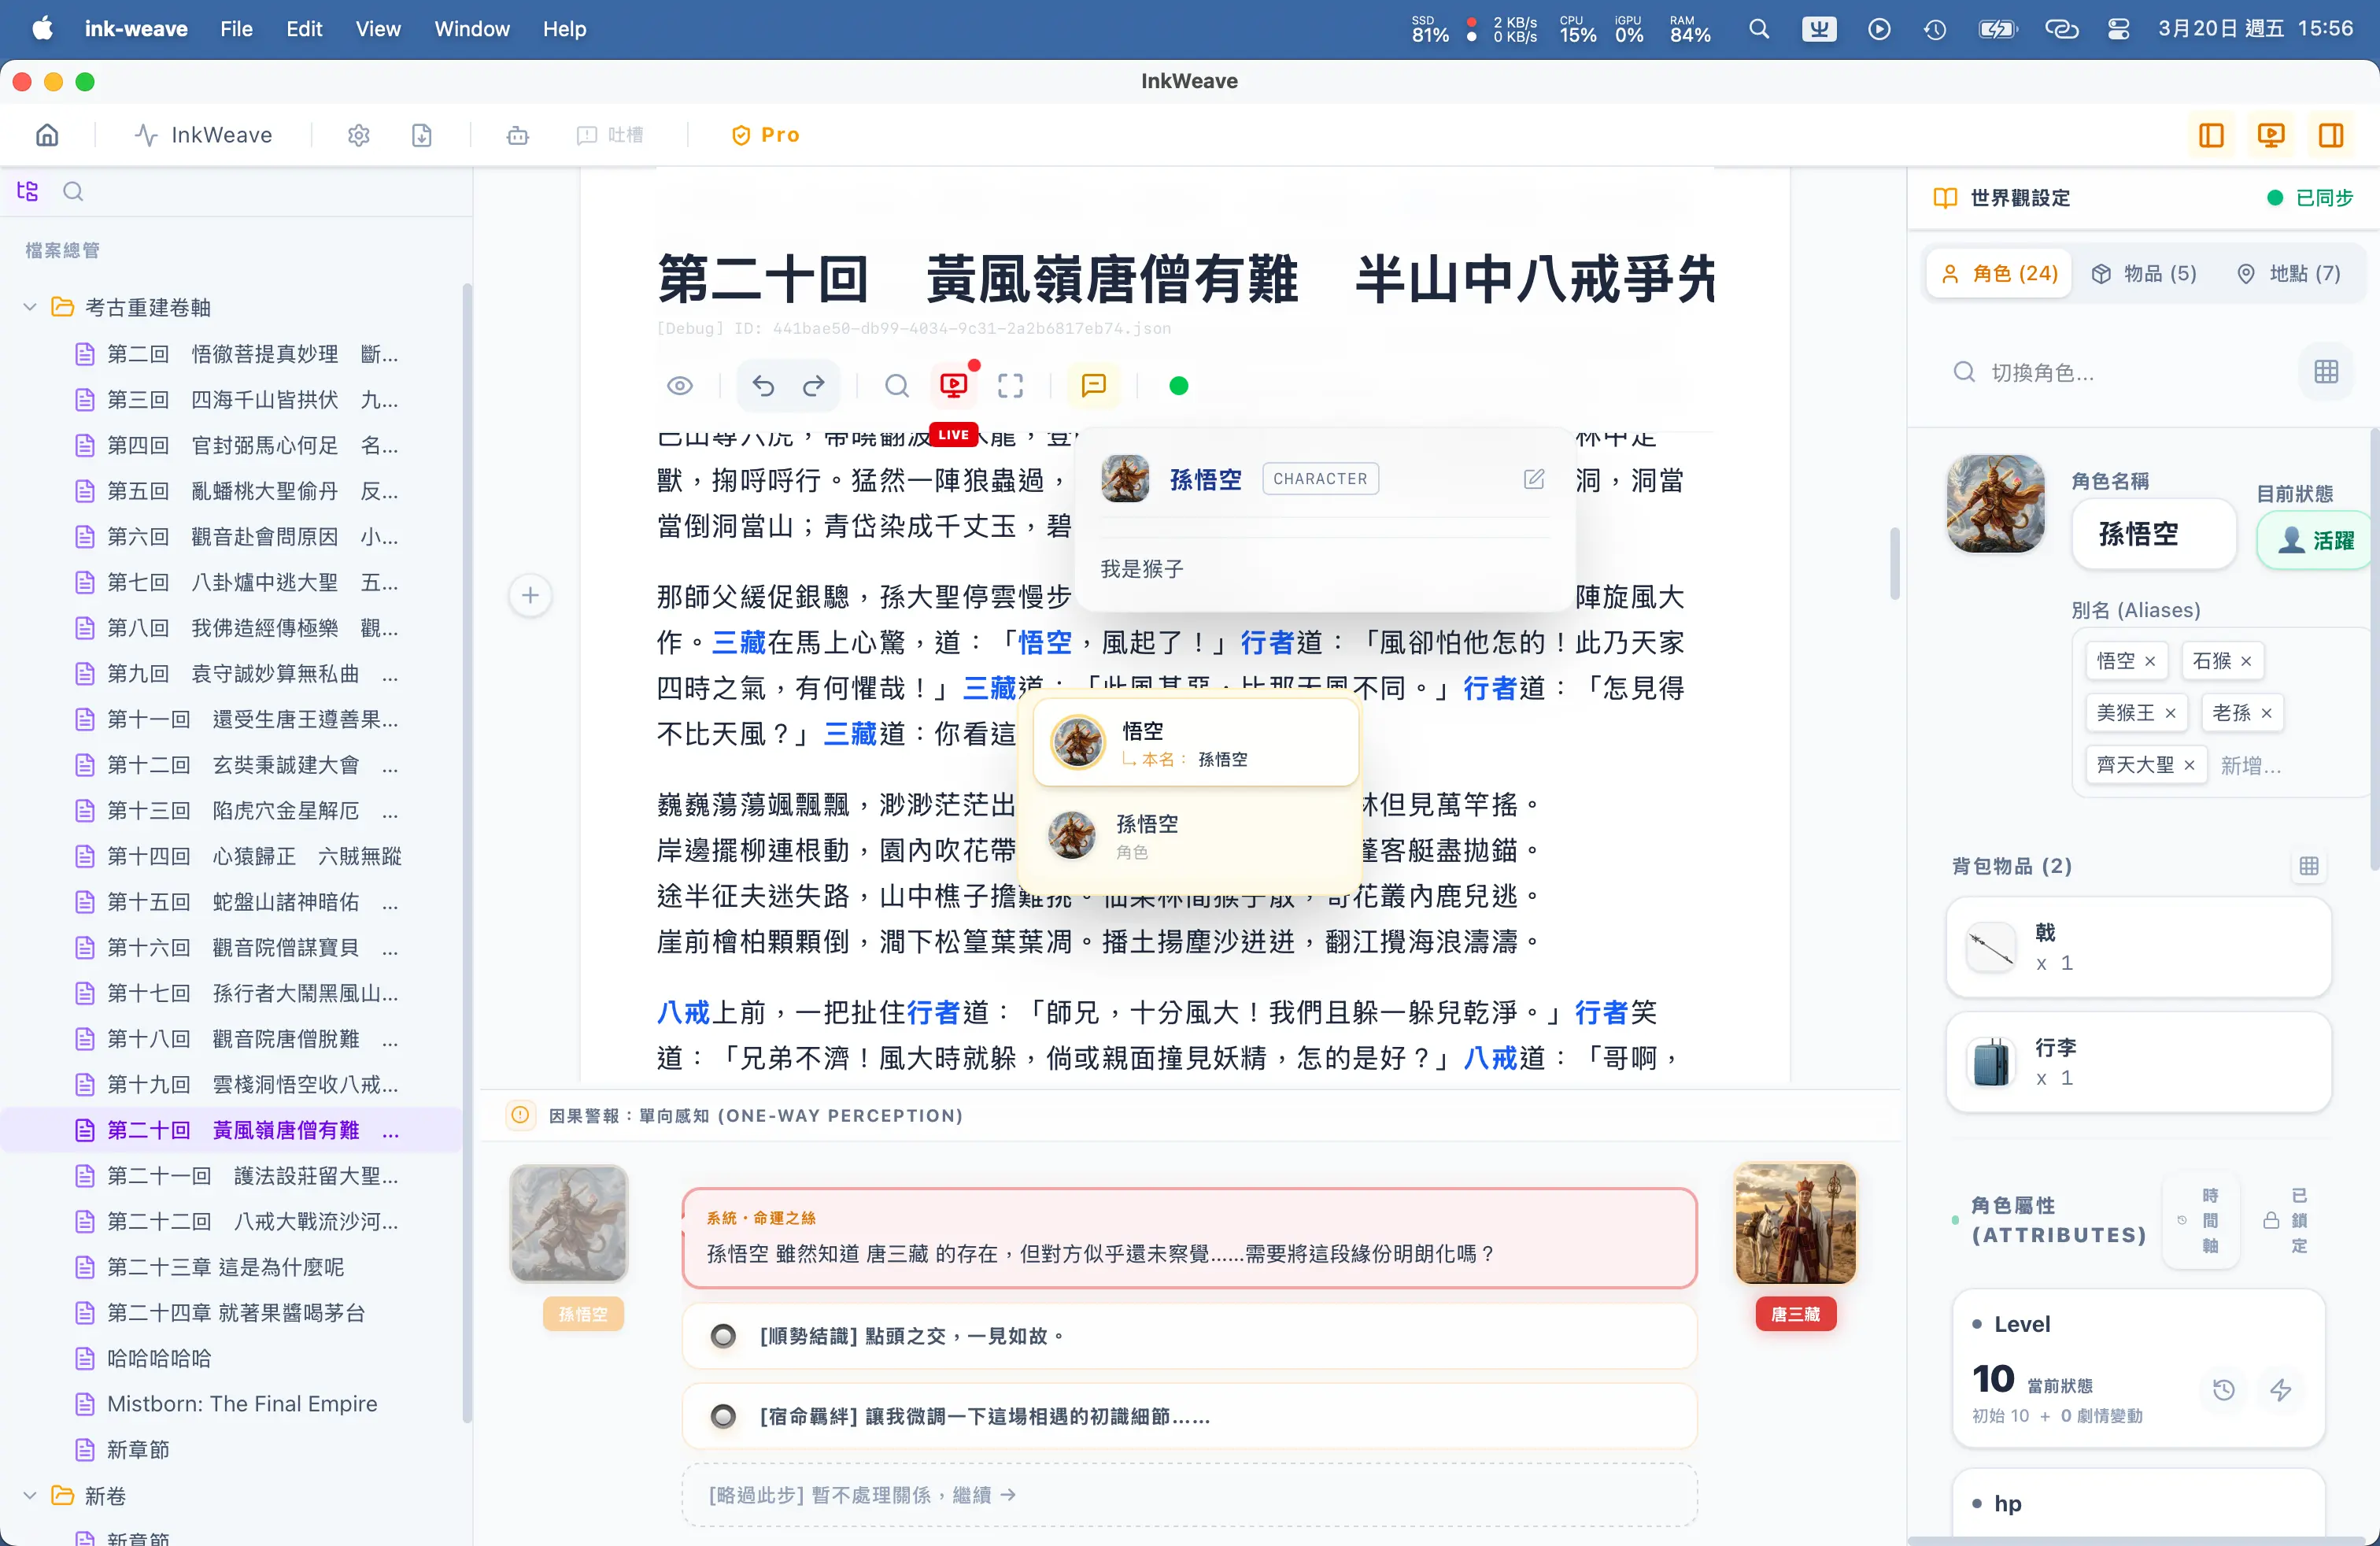Switch to the 物品 (5) tab

pyautogui.click(x=2143, y=273)
